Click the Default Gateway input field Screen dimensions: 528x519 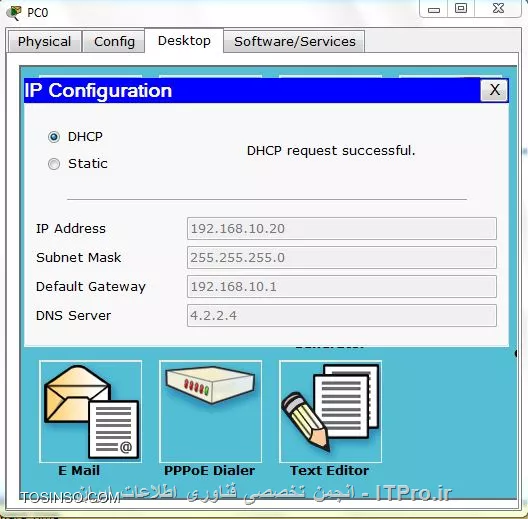pyautogui.click(x=342, y=287)
